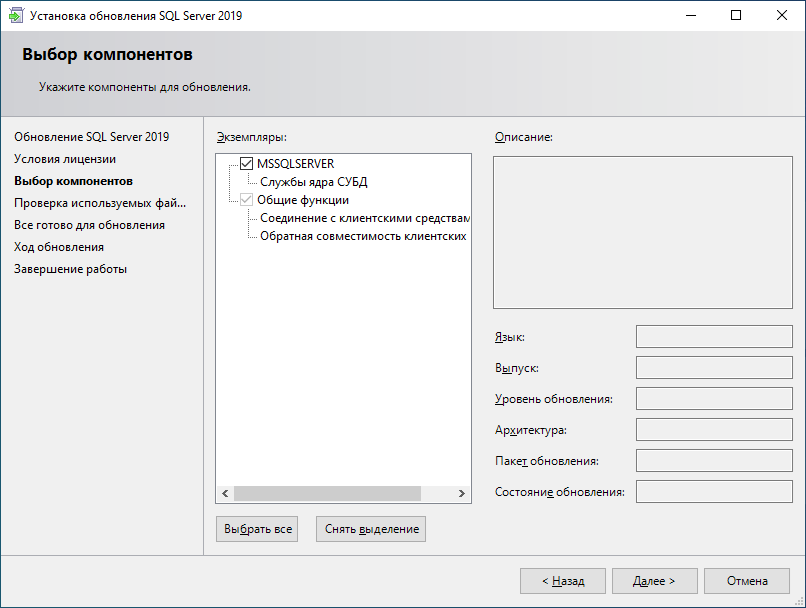
Task: Close the setup window
Action: pos(782,15)
